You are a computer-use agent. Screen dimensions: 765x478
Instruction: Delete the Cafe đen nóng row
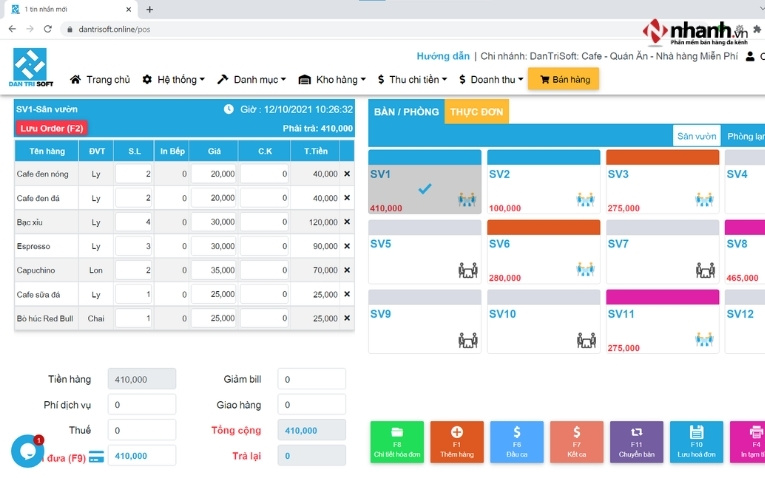coord(347,174)
